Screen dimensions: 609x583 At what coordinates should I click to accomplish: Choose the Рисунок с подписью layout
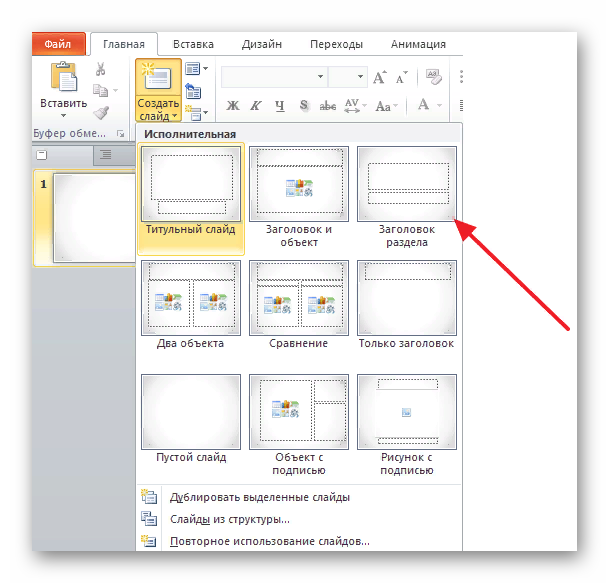click(407, 426)
